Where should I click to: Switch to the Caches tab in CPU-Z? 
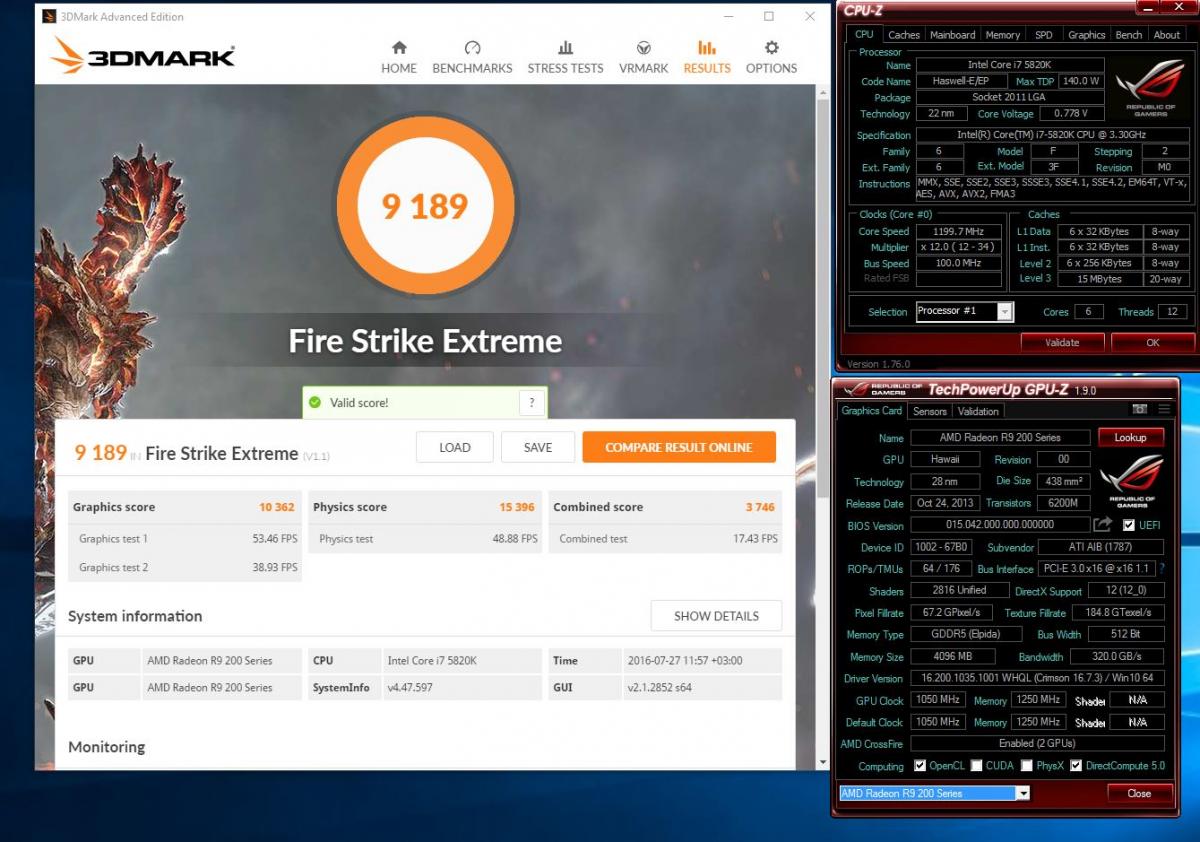click(x=904, y=35)
